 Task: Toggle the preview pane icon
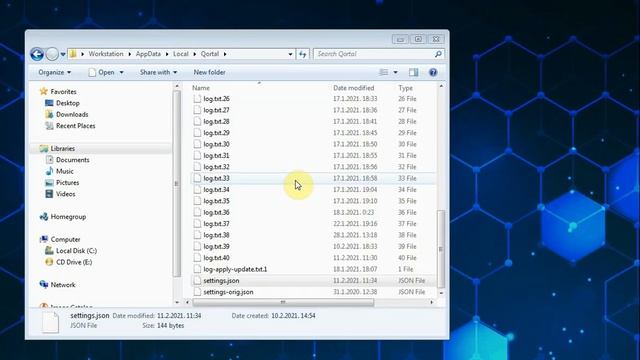click(413, 72)
